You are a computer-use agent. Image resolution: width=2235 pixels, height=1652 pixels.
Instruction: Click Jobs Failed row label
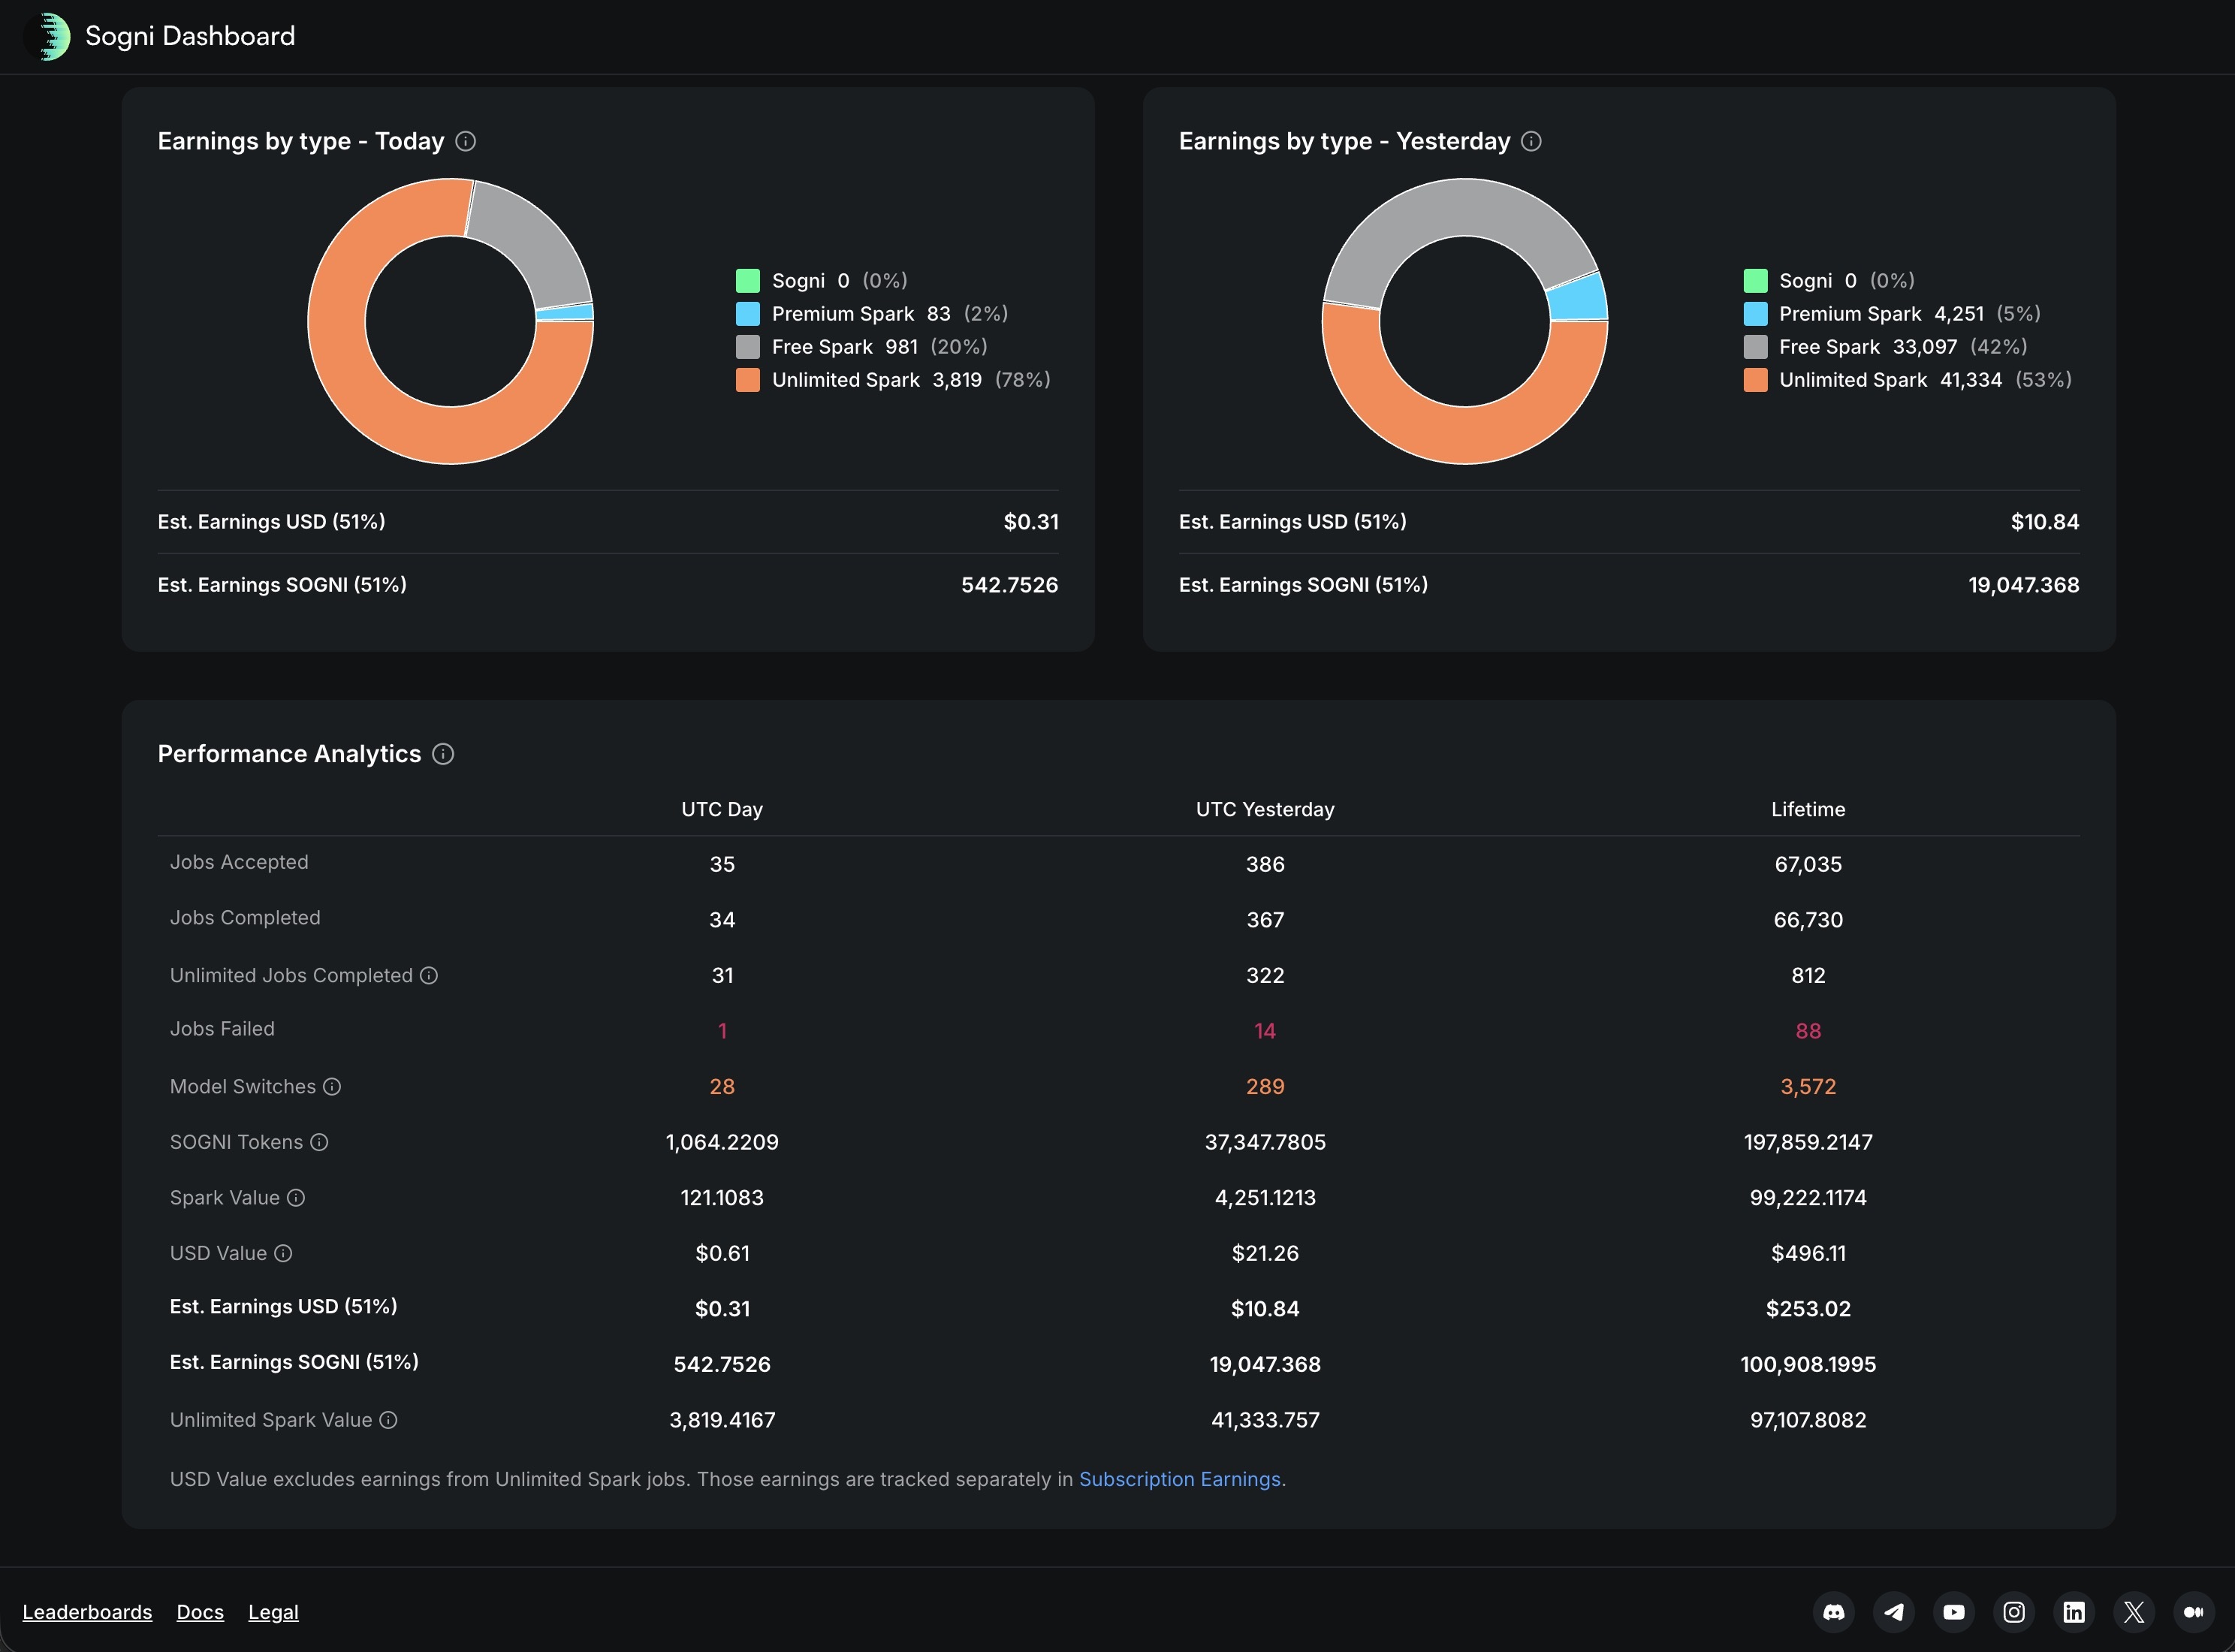click(222, 1029)
